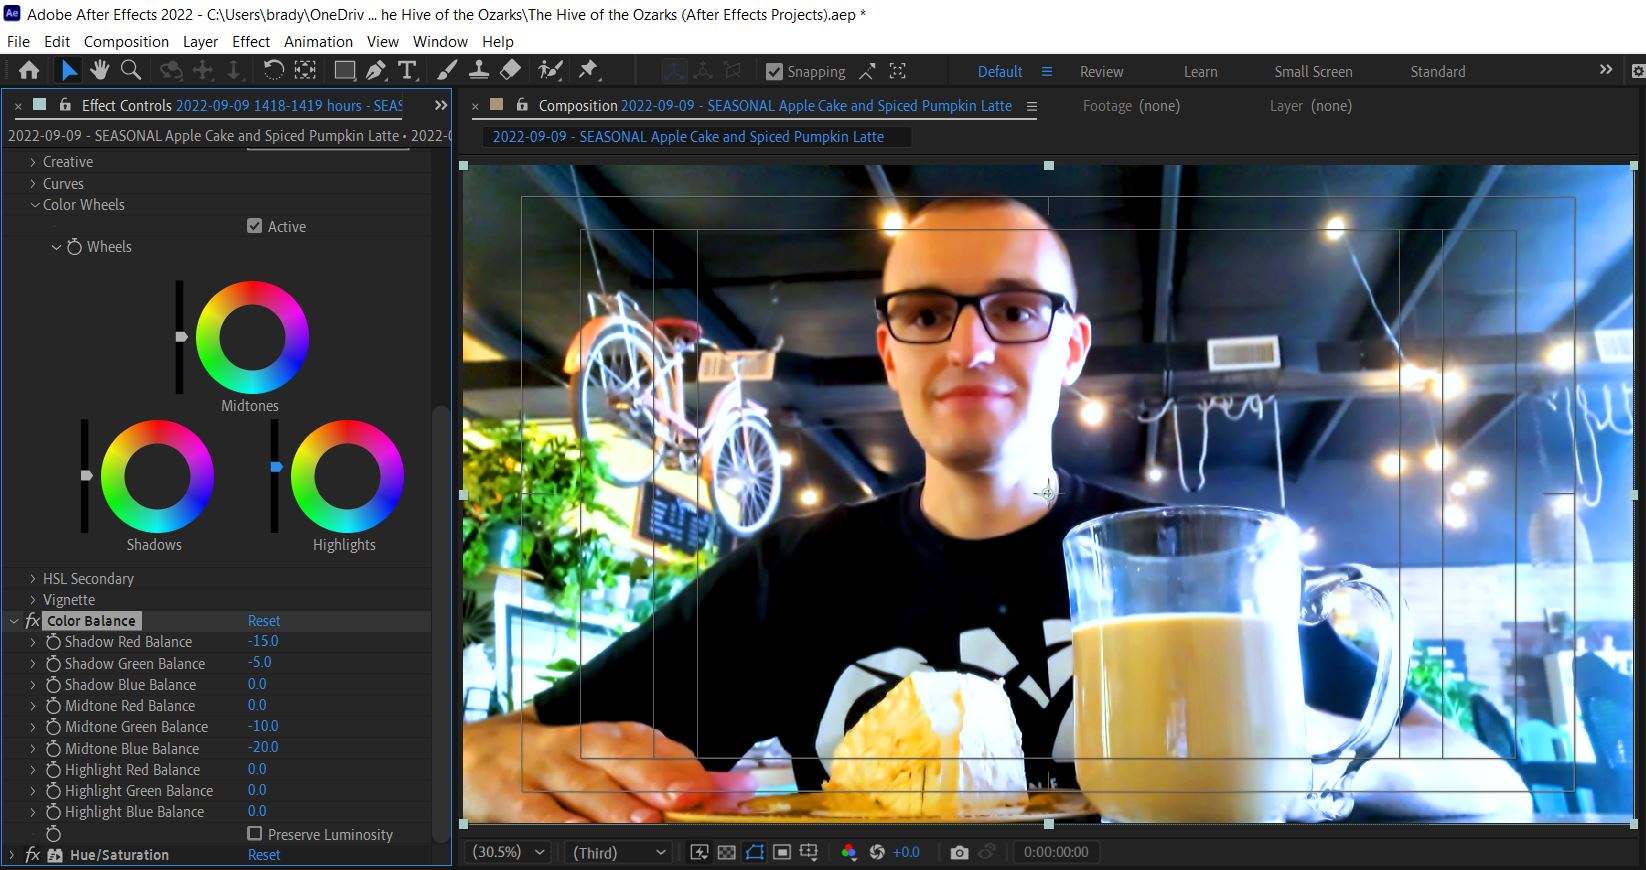Viewport: 1646px width, 870px height.
Task: Select the Horizontal Type tool
Action: [x=407, y=70]
